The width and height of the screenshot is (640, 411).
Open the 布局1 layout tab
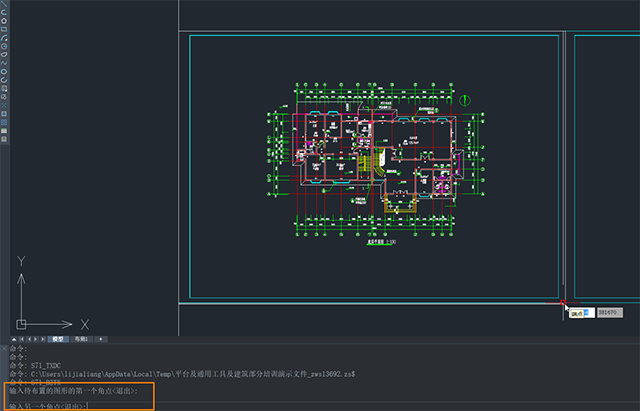80,340
